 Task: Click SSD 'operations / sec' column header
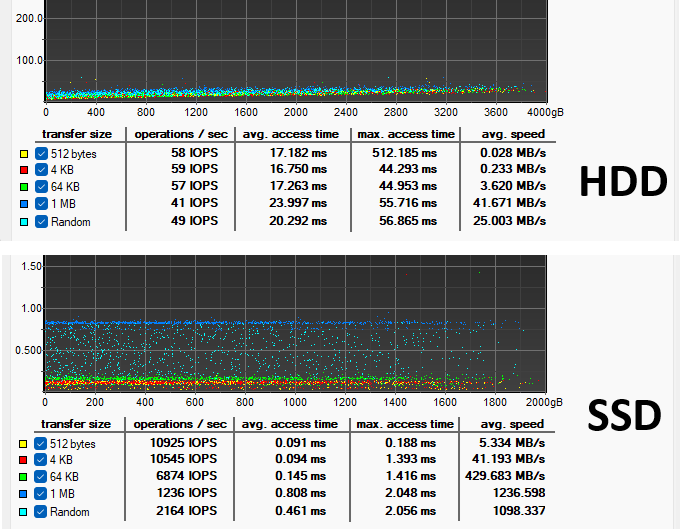tap(180, 424)
